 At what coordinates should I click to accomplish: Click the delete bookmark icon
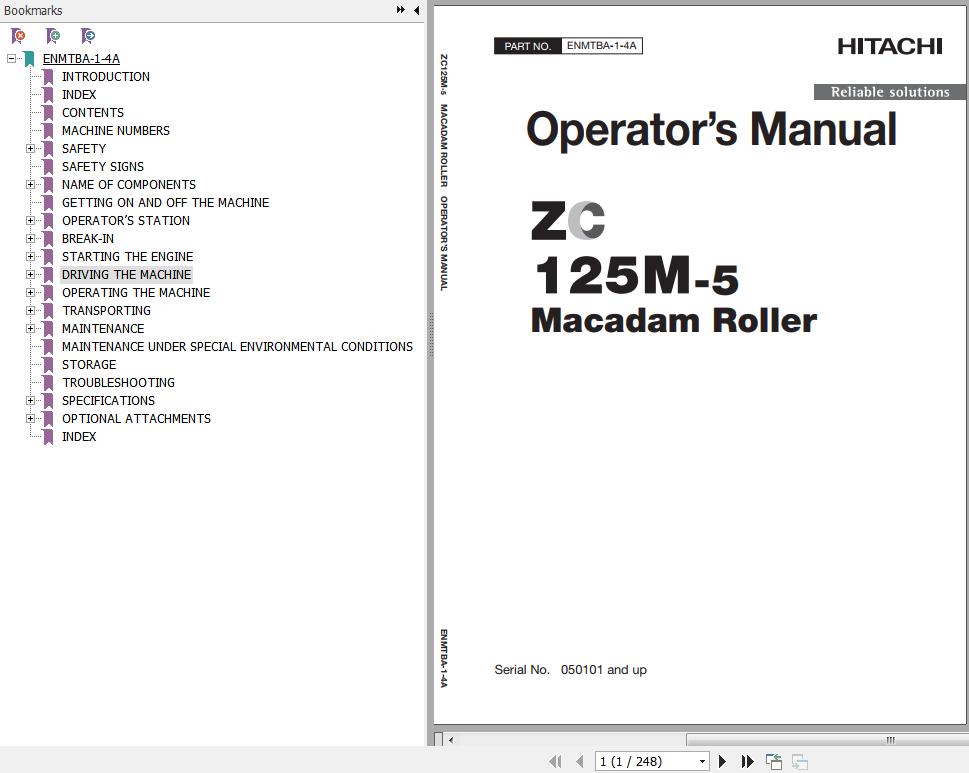tap(19, 36)
